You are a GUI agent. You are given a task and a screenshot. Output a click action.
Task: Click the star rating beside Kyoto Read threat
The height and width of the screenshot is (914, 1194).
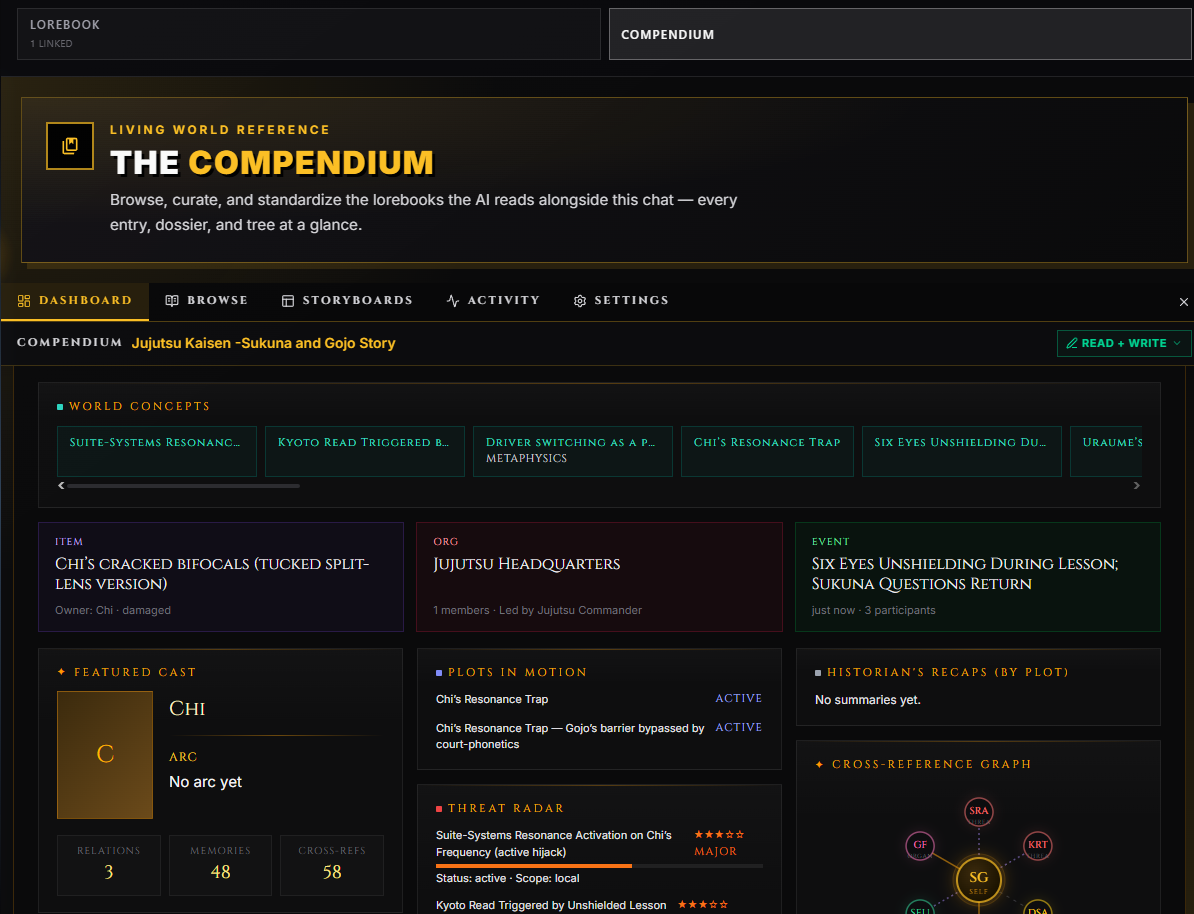click(x=703, y=905)
